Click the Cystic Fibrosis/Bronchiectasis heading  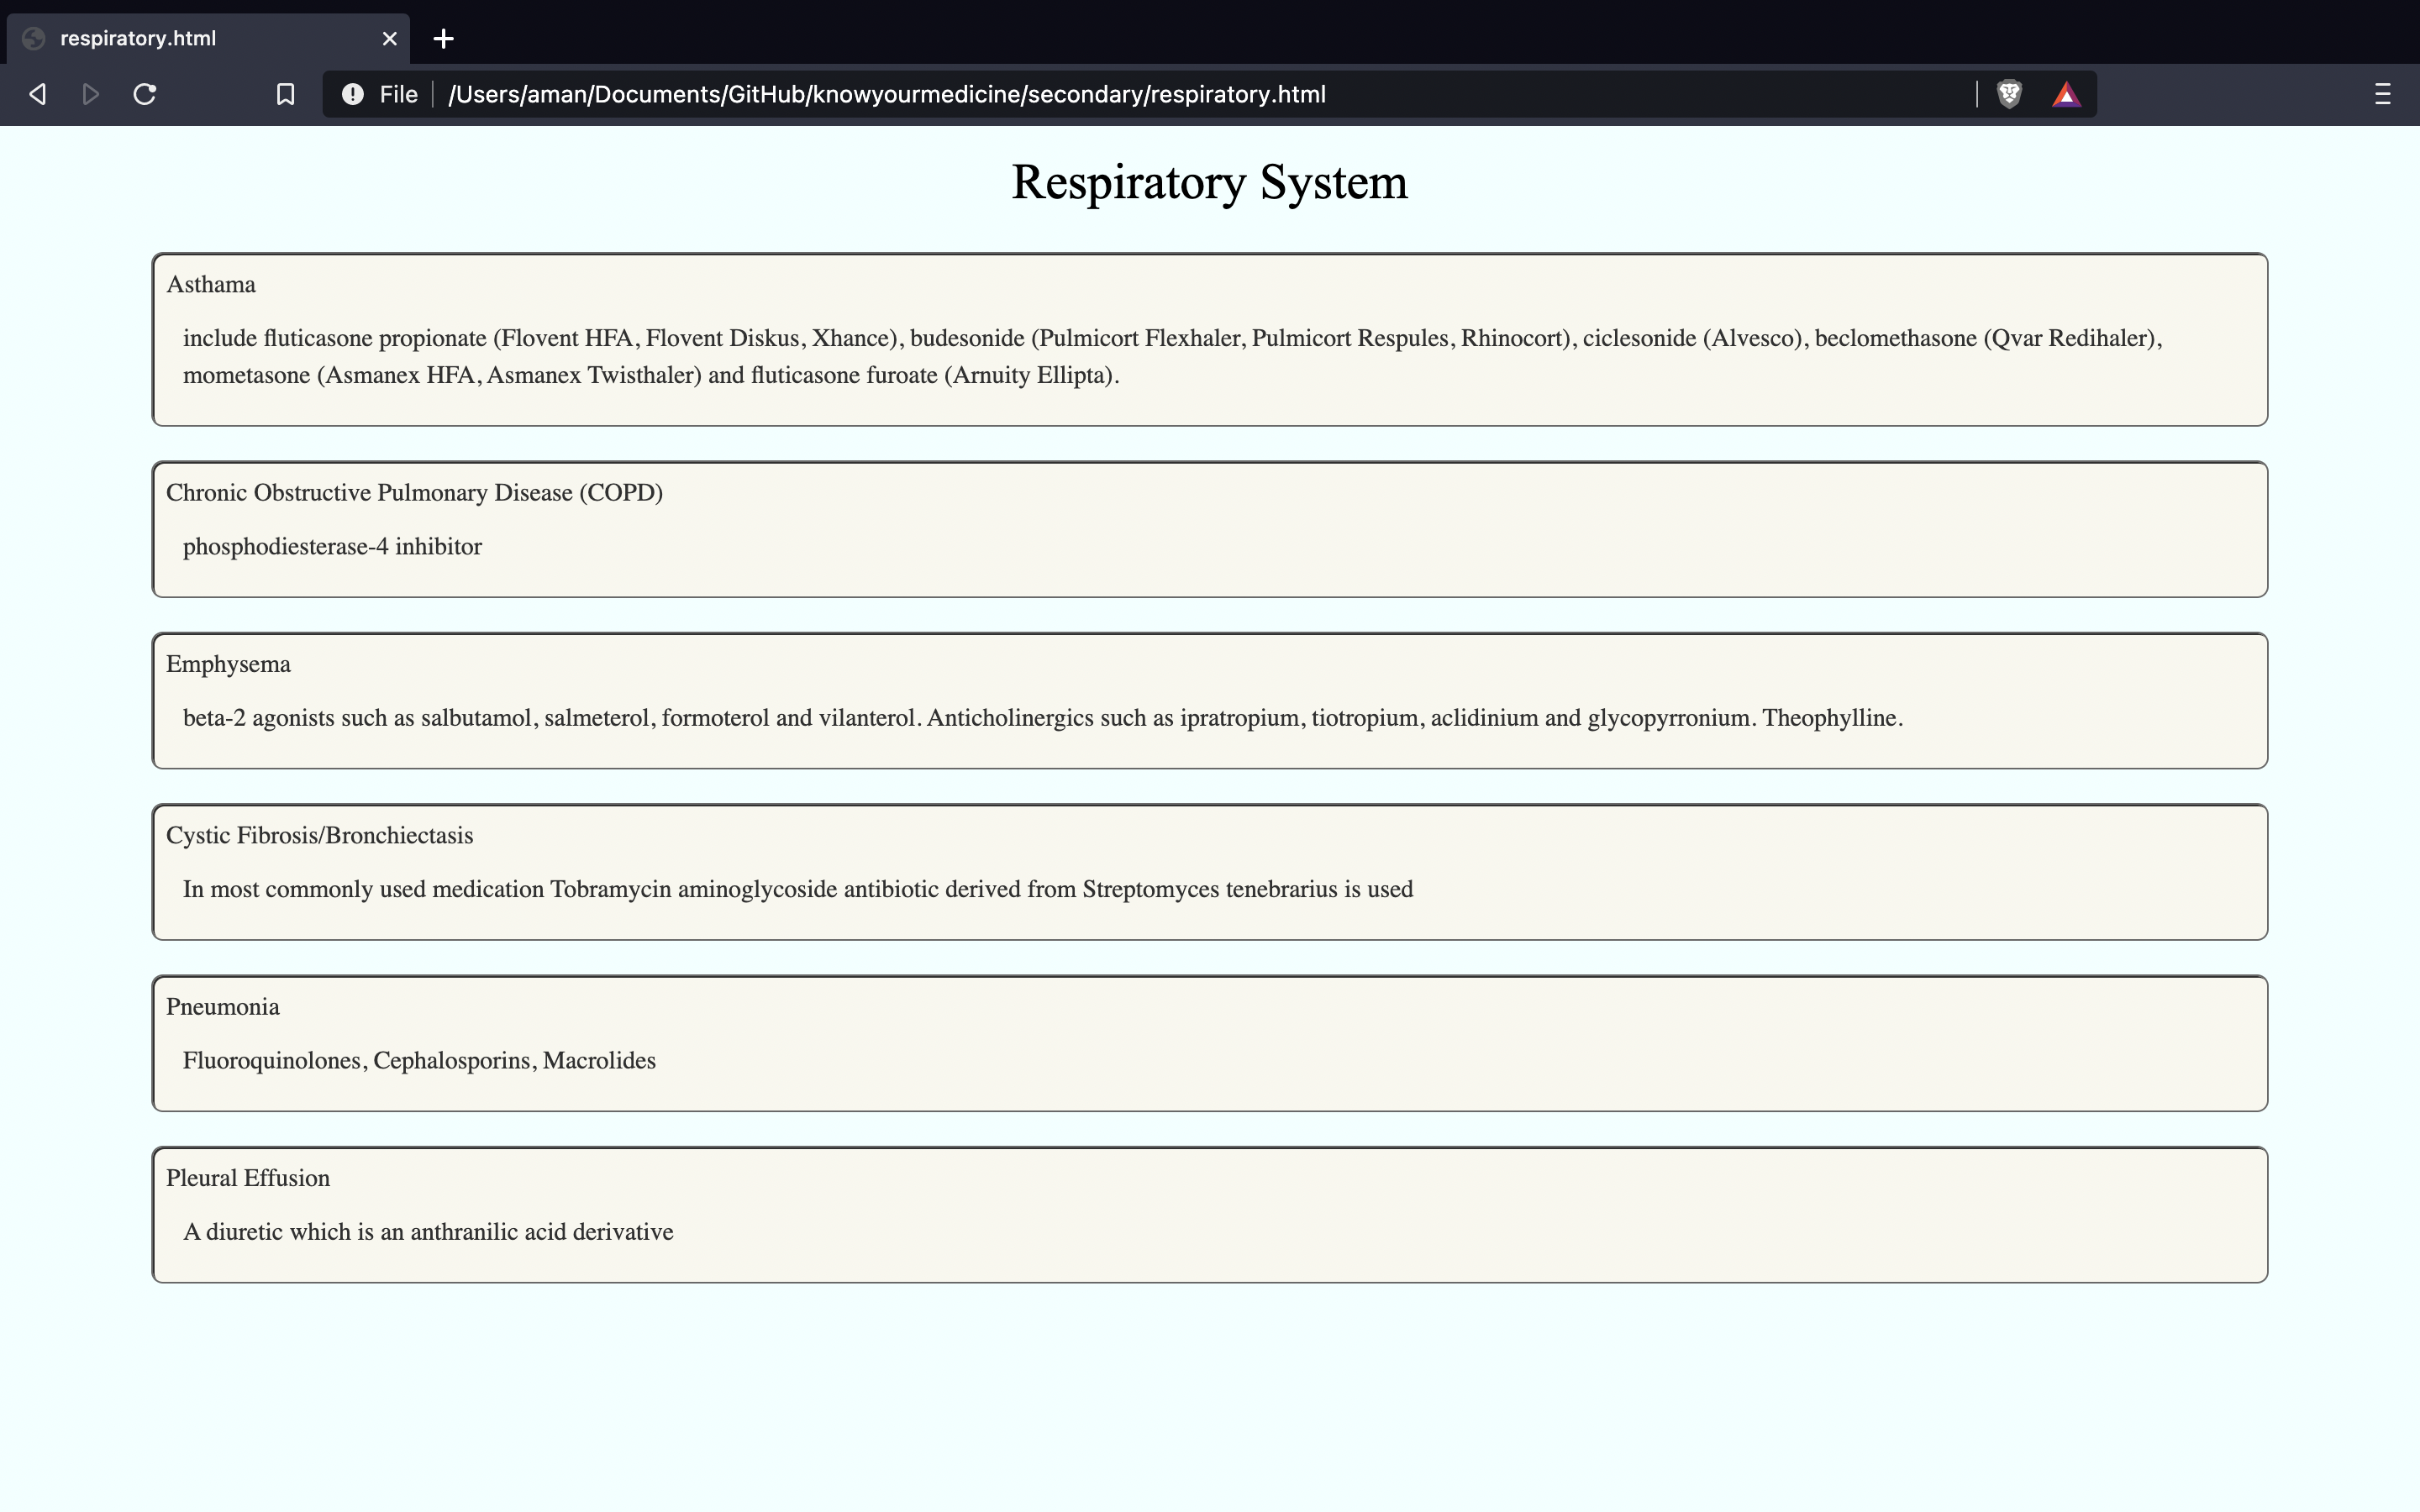click(319, 836)
